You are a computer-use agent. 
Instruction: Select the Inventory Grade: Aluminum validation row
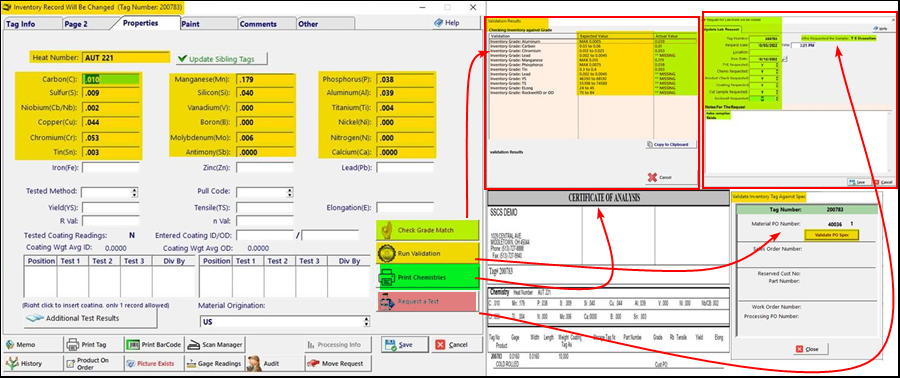[592, 41]
